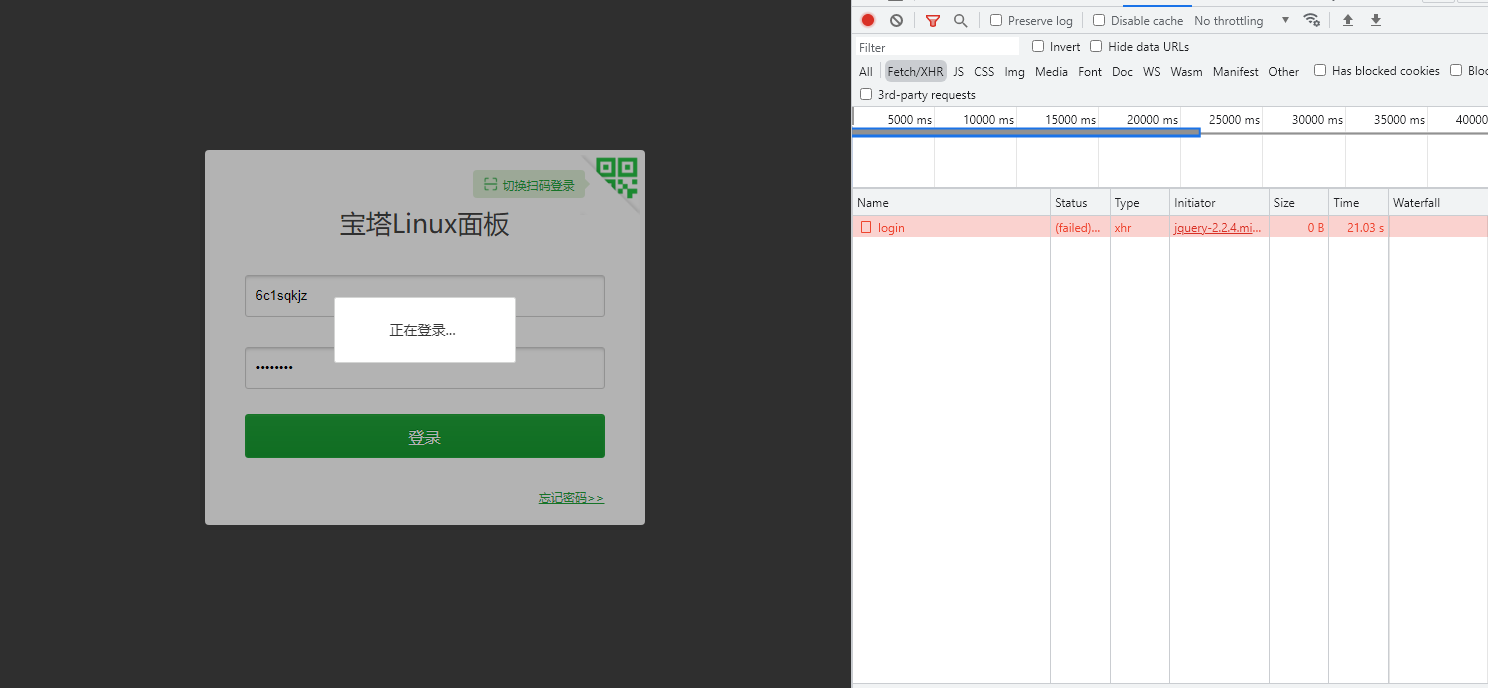Click the 20000 ms timeline tick
This screenshot has height=688, width=1488.
click(1152, 120)
